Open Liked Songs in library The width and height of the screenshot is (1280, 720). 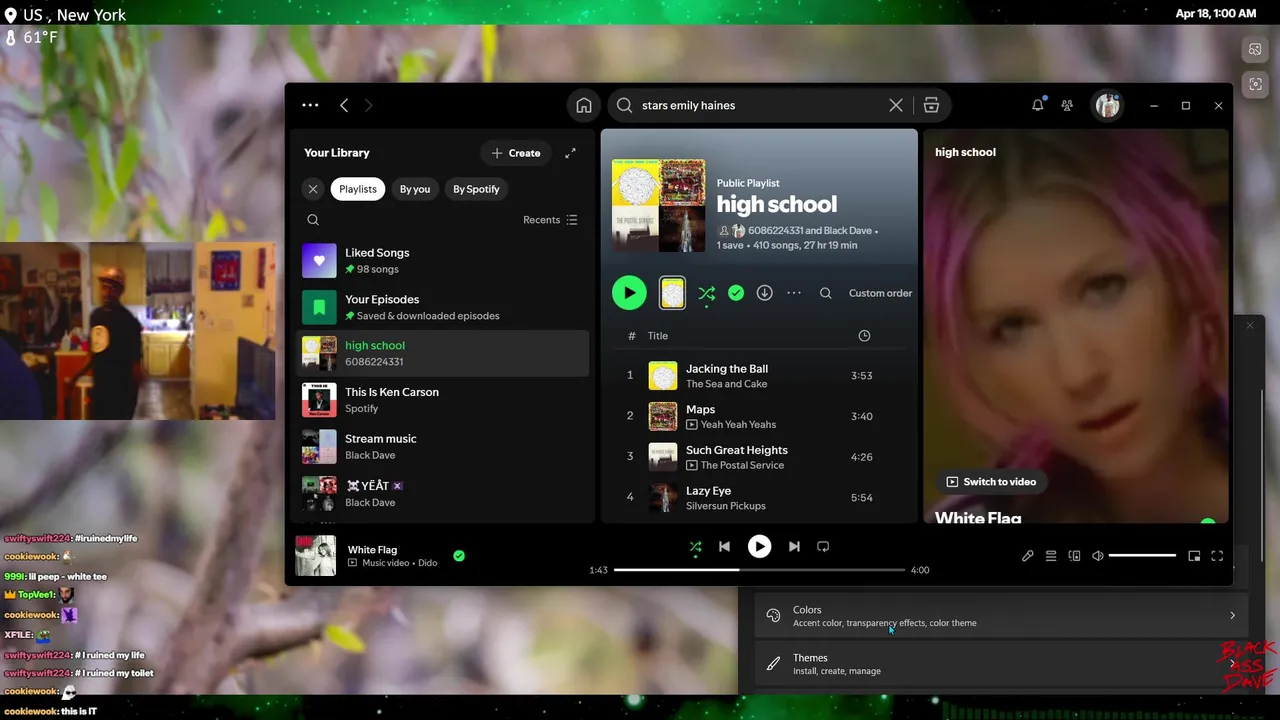tap(442, 261)
